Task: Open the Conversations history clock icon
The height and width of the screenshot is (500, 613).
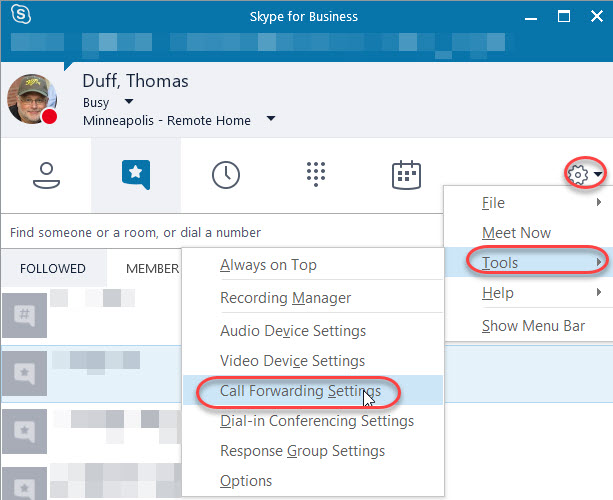Action: point(226,175)
